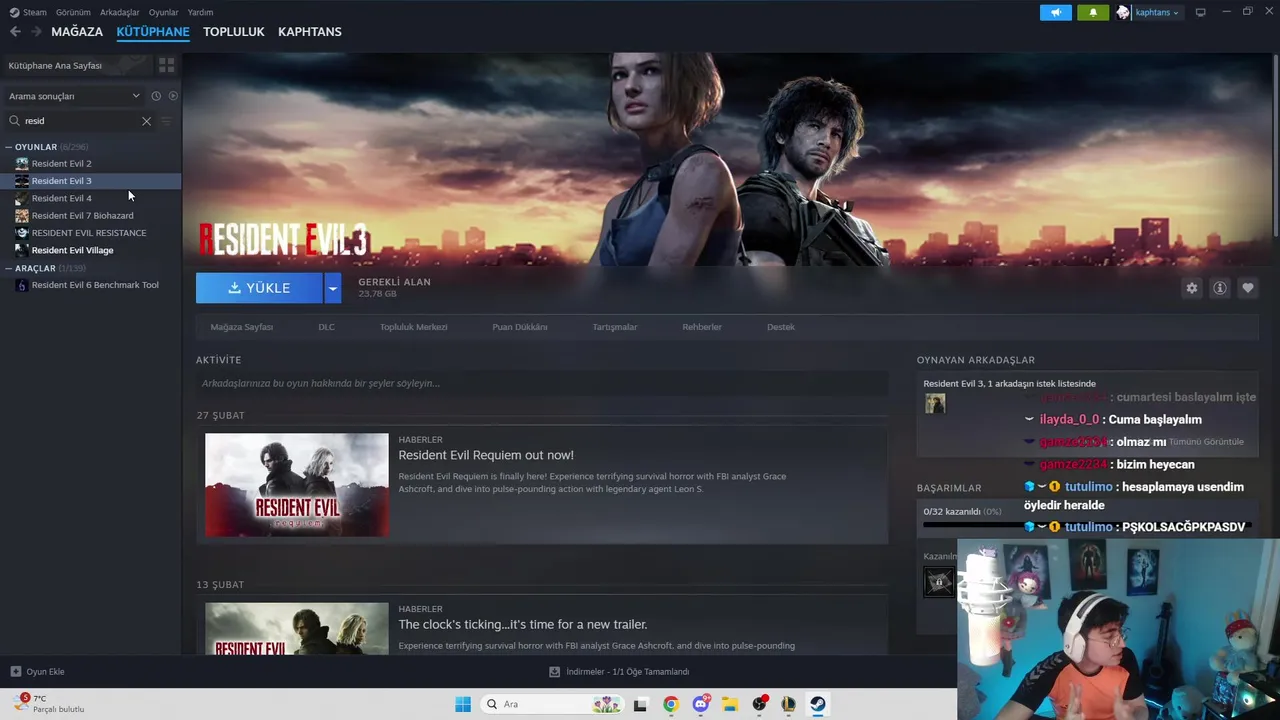
Task: Click friend avatar in Oynayan Arkadaşlar
Action: click(x=935, y=403)
